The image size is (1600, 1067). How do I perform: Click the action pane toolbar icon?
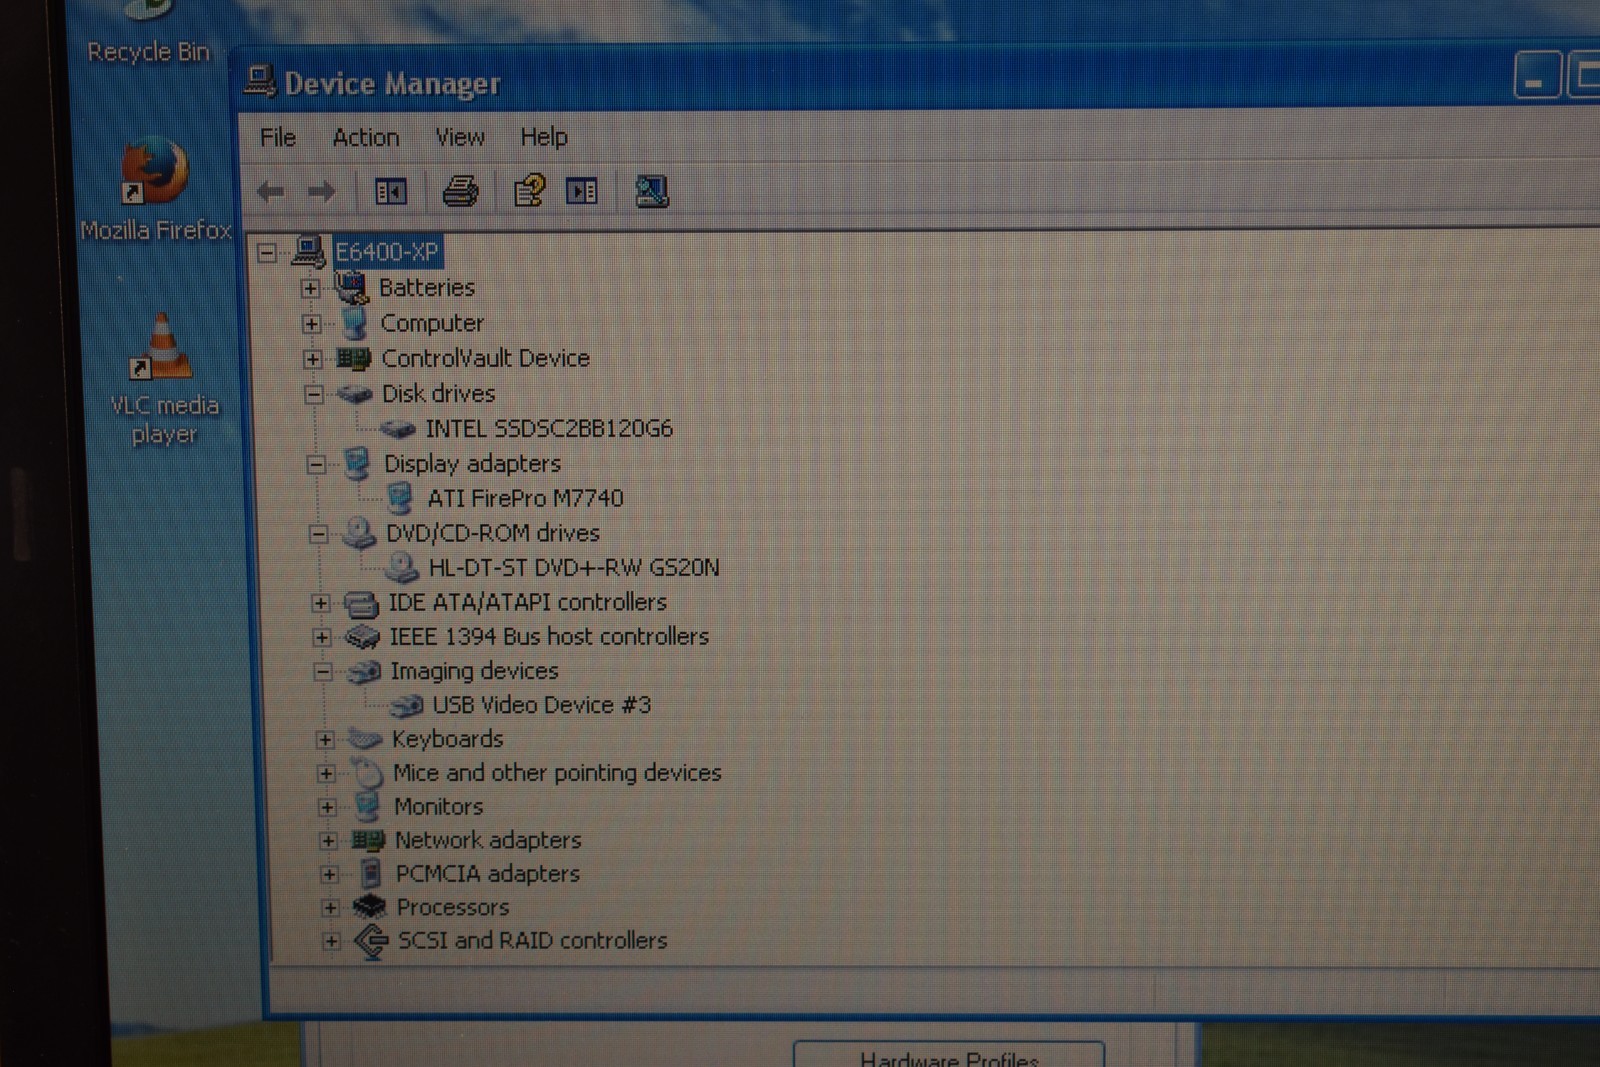coord(582,191)
